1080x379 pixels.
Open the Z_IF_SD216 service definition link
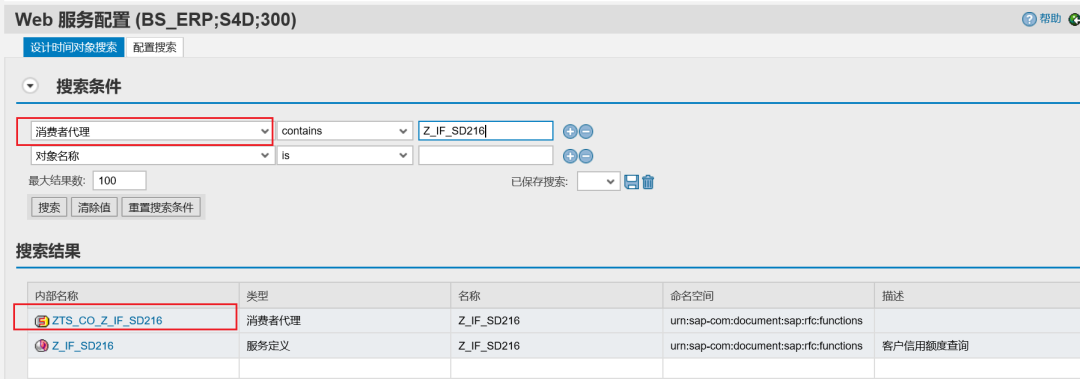83,345
